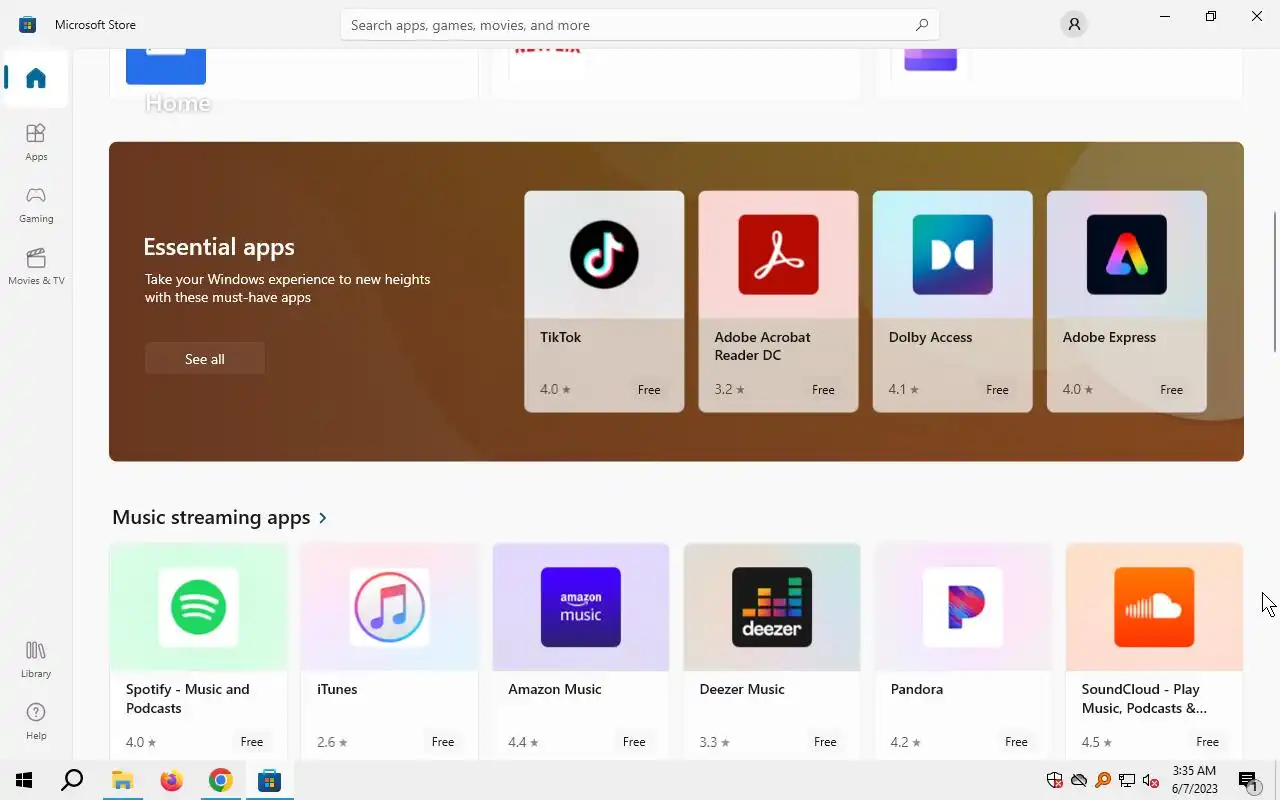Open the Amazon Music app icon
Viewport: 1280px width, 800px height.
click(580, 607)
